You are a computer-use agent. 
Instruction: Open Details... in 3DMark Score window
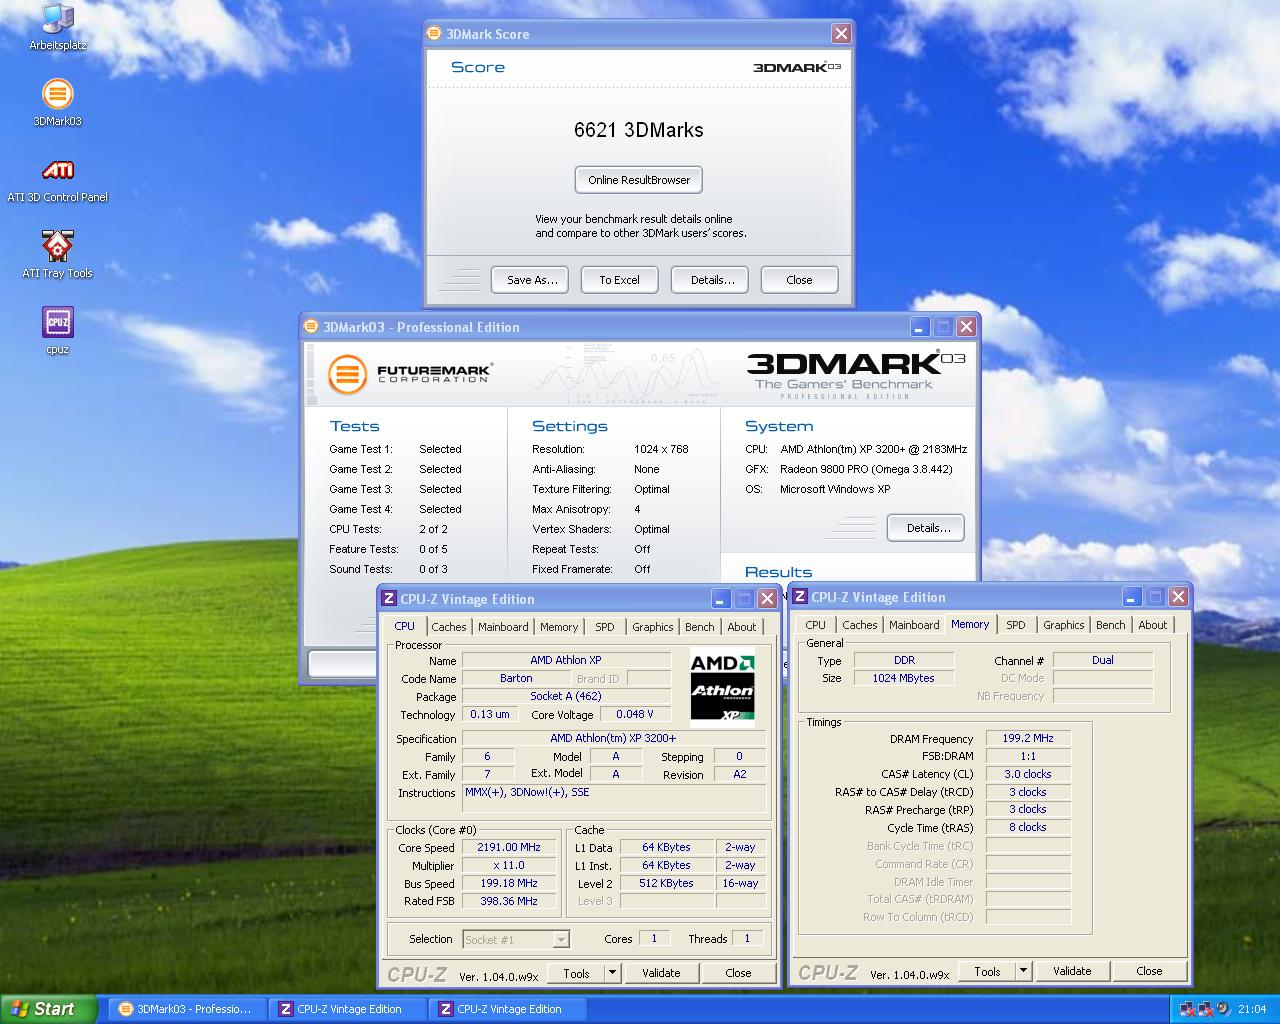[712, 280]
